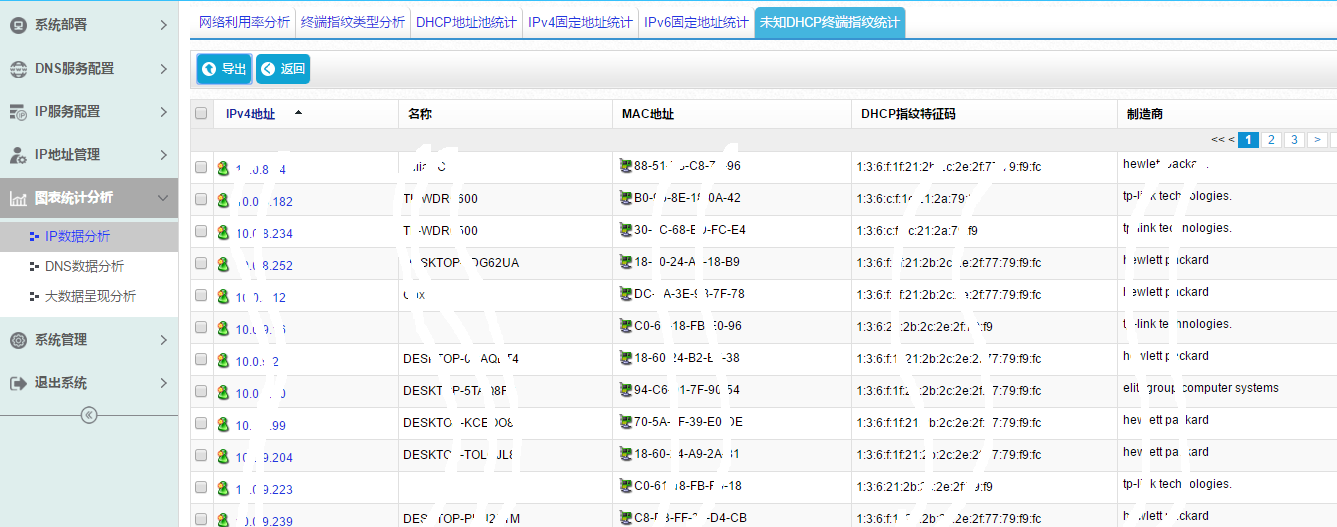The height and width of the screenshot is (527, 1337).
Task: Click network card icon beside MAC 88-51 row
Action: pyautogui.click(x=626, y=166)
